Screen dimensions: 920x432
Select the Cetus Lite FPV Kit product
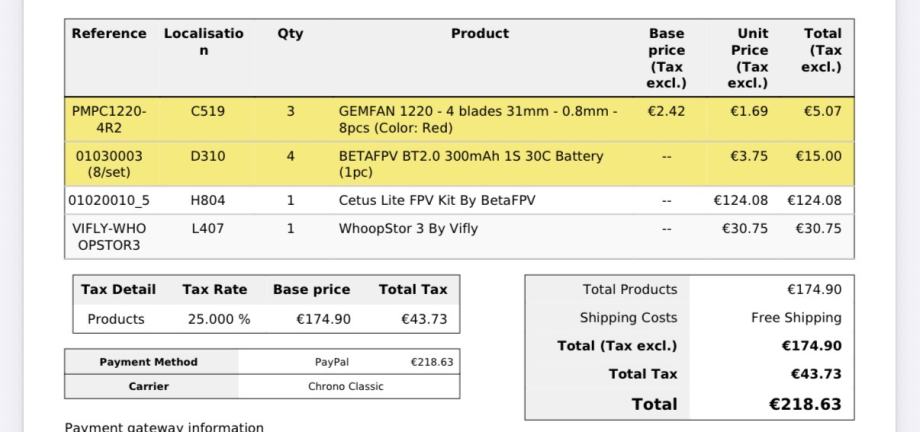pyautogui.click(x=437, y=200)
